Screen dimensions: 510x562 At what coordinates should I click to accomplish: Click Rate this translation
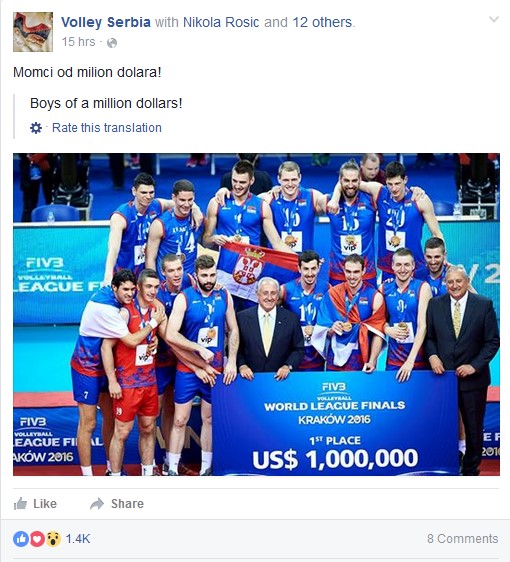pos(107,128)
